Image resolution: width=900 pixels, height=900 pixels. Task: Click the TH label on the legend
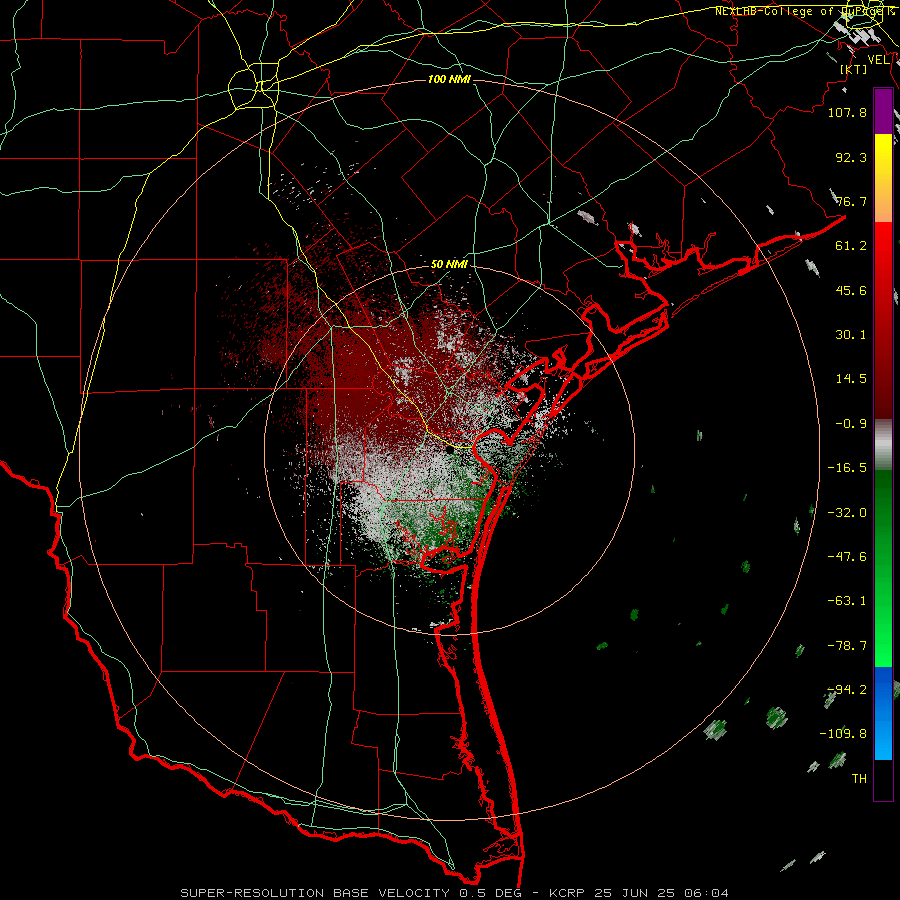[859, 779]
